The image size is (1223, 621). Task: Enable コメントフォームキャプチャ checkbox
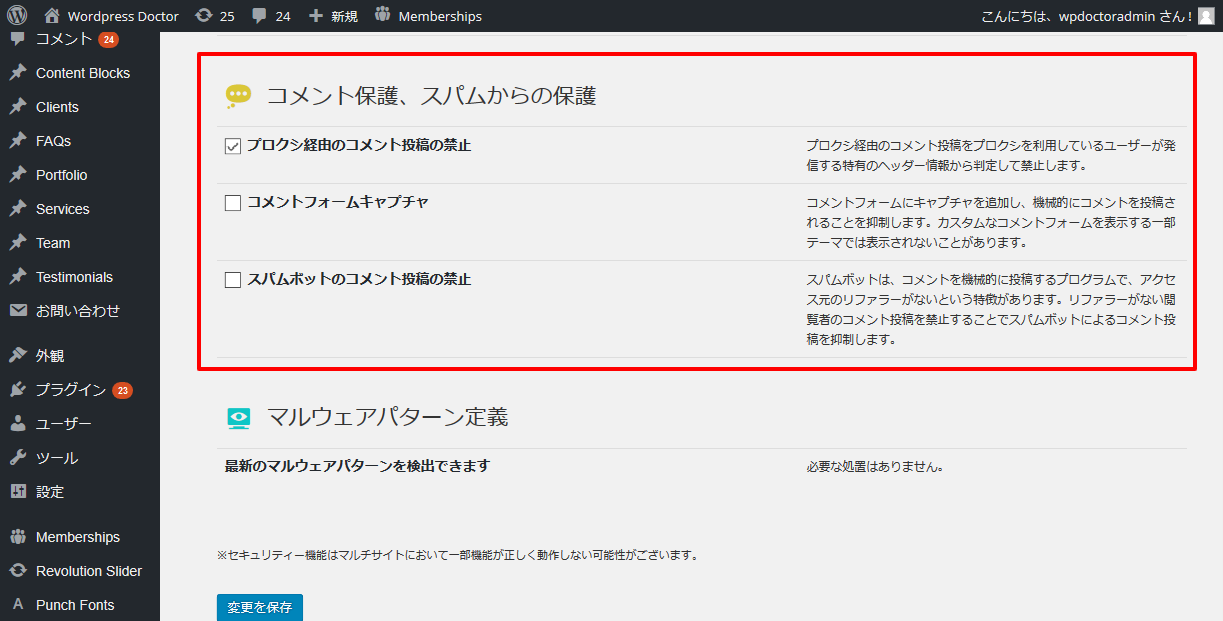pos(233,203)
